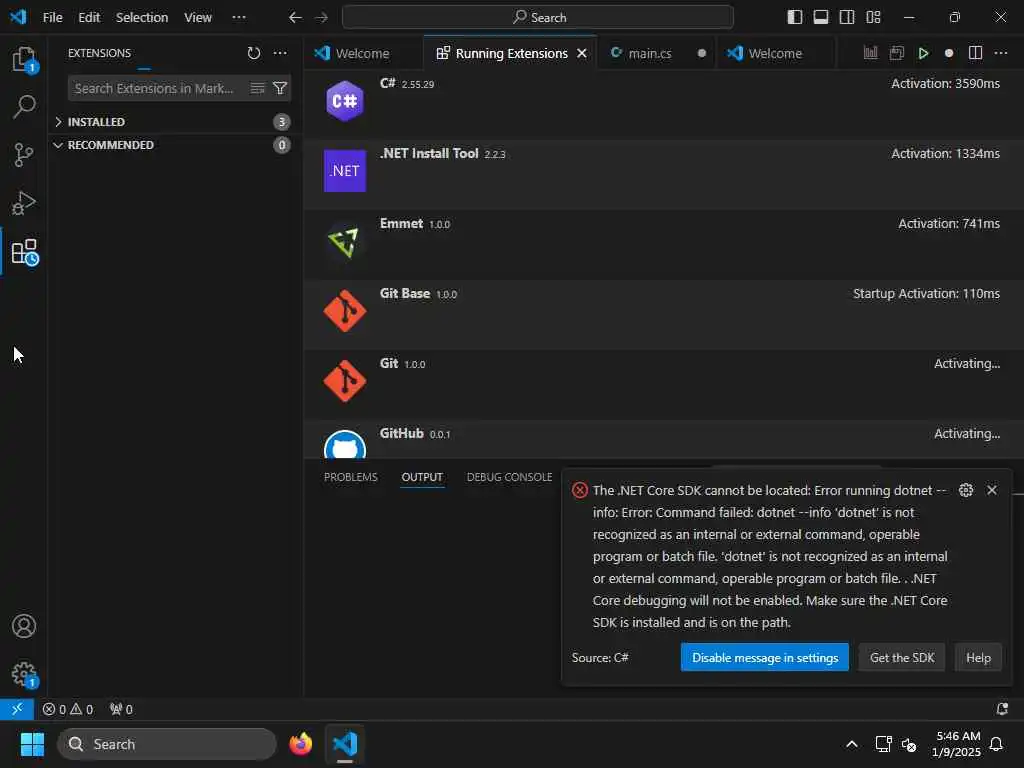Viewport: 1024px width, 768px height.
Task: Collapse the RECOMMENDED extensions section
Action: coord(175,145)
